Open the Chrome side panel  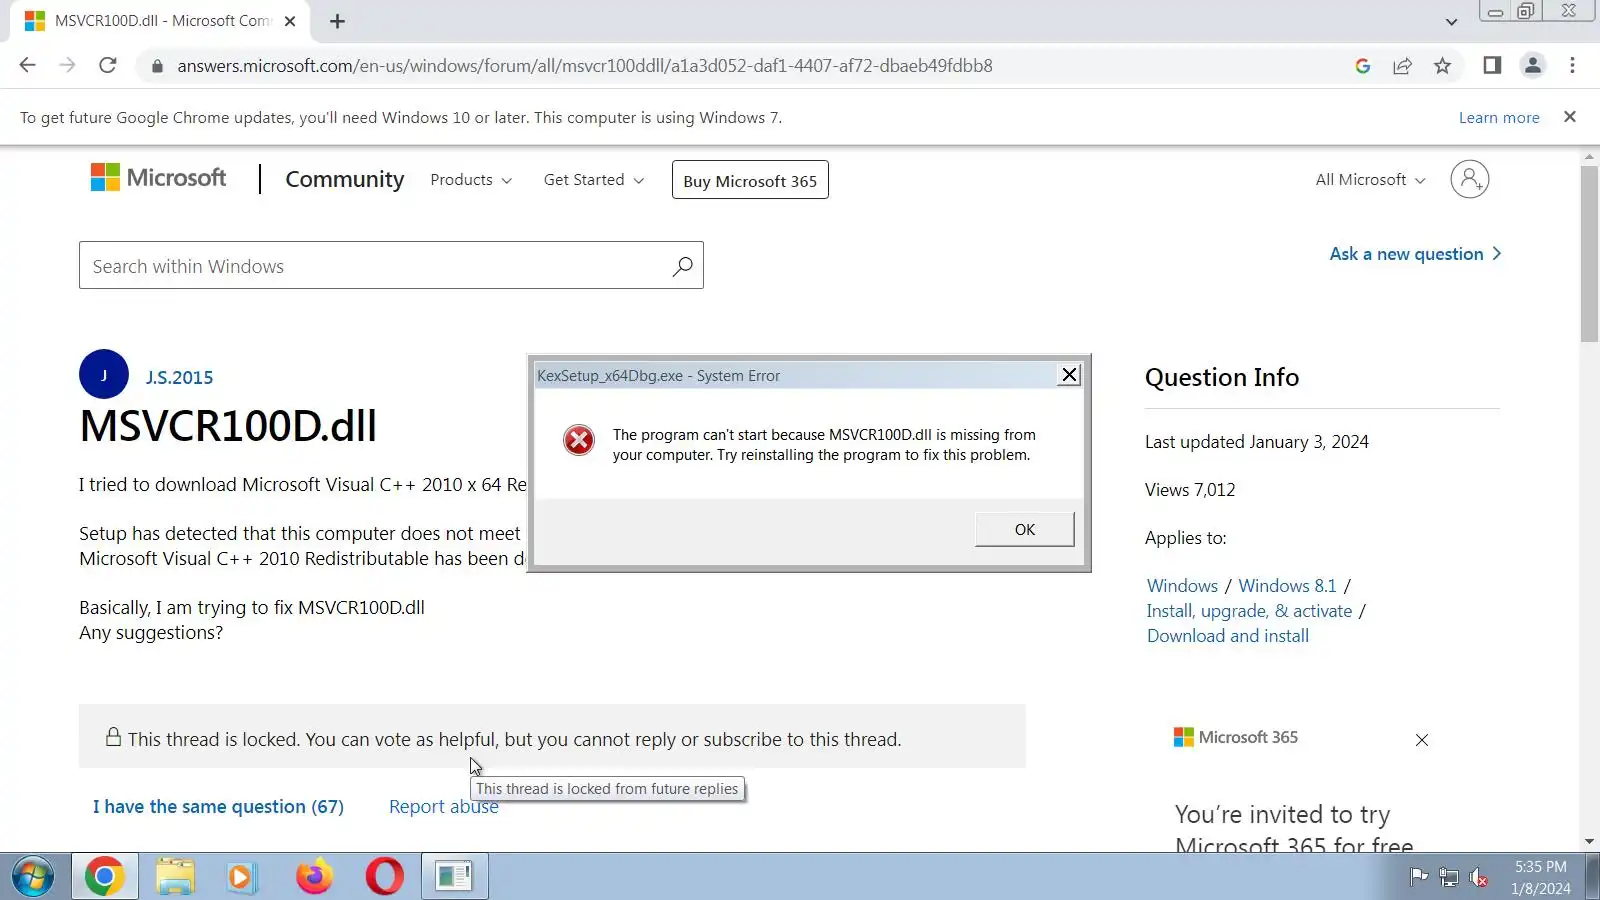coord(1492,65)
